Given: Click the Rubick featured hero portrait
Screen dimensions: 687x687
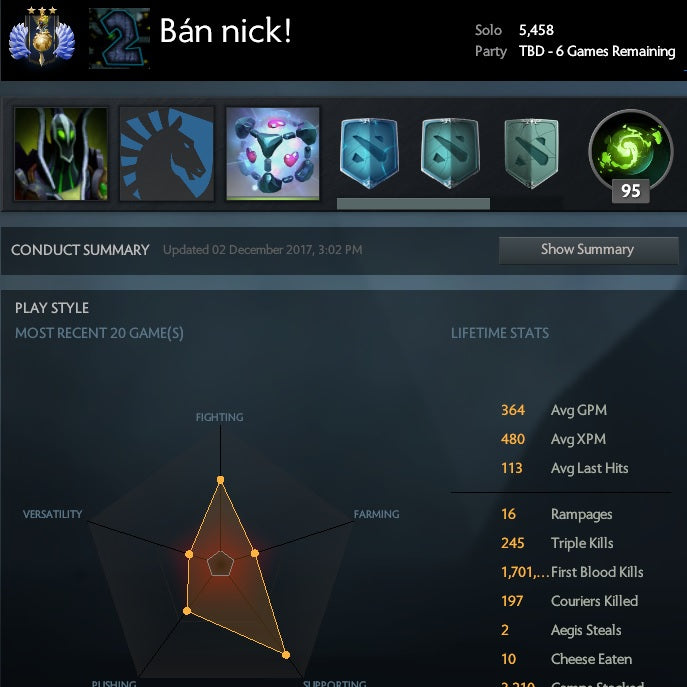Looking at the screenshot, I should tap(61, 154).
